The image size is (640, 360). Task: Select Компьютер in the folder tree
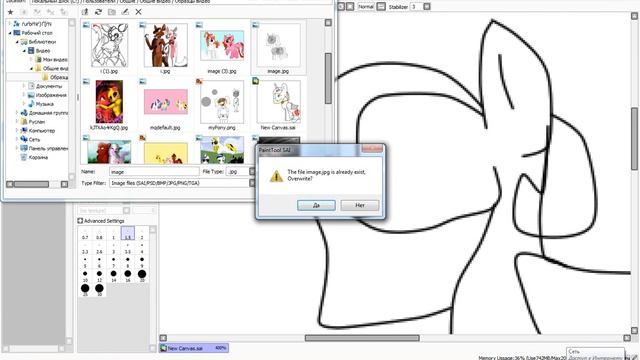click(x=42, y=131)
